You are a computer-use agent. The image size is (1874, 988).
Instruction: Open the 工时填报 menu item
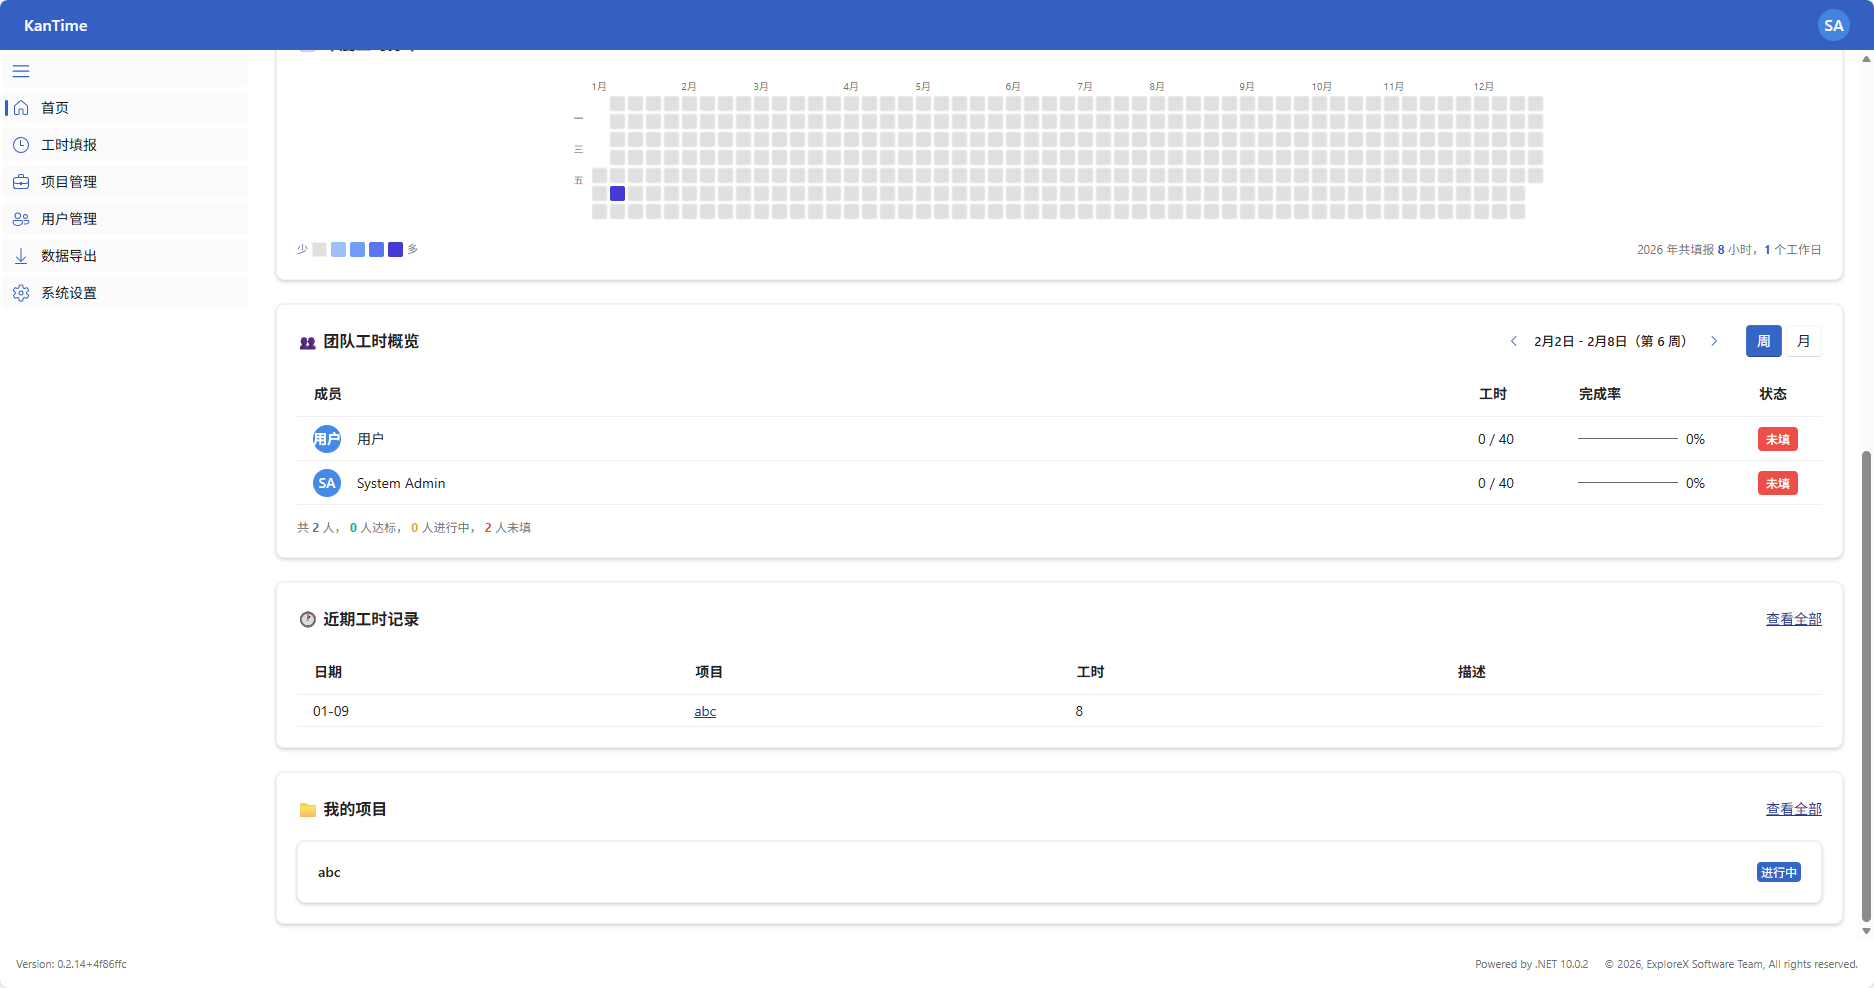(x=69, y=145)
